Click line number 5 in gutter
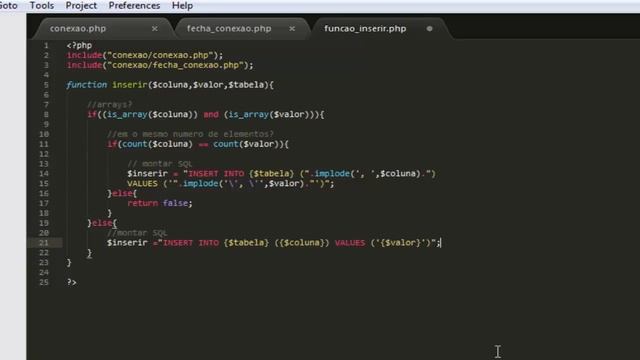The height and width of the screenshot is (360, 640). [x=46, y=85]
